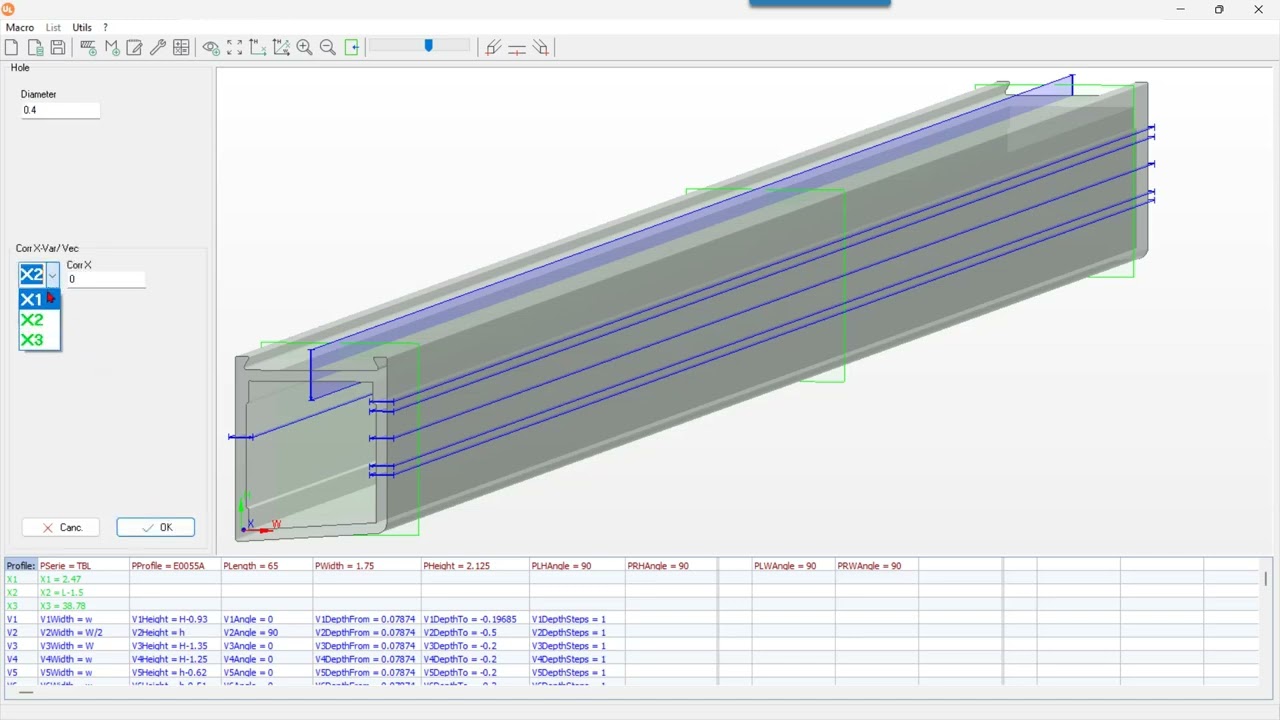
Task: Click the V5Height = h-0.62 cell
Action: (x=175, y=673)
